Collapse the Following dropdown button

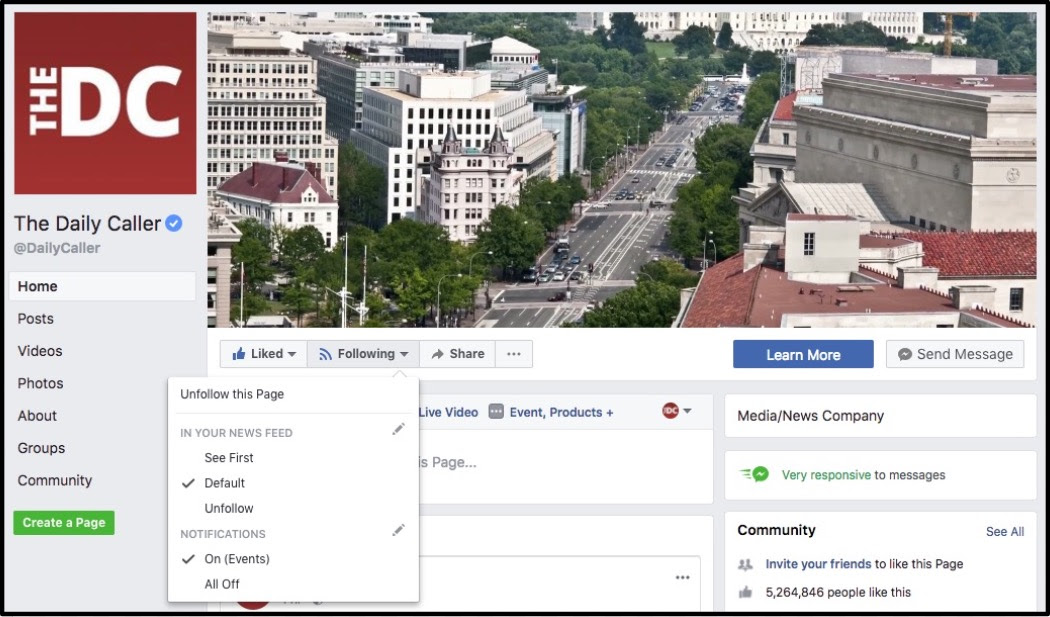tap(364, 354)
